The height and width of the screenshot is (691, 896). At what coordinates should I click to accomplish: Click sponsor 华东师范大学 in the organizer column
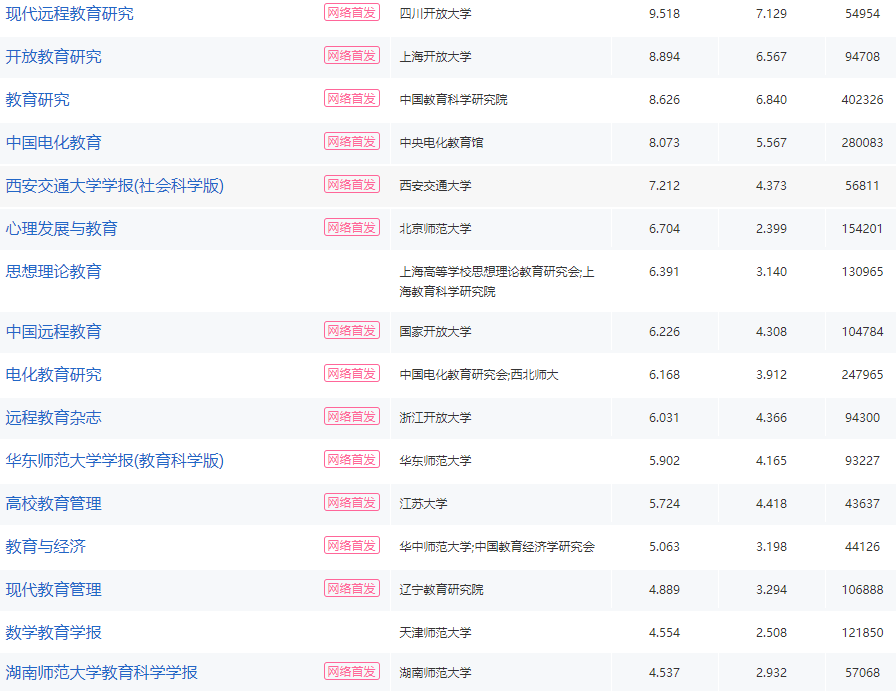click(x=435, y=460)
